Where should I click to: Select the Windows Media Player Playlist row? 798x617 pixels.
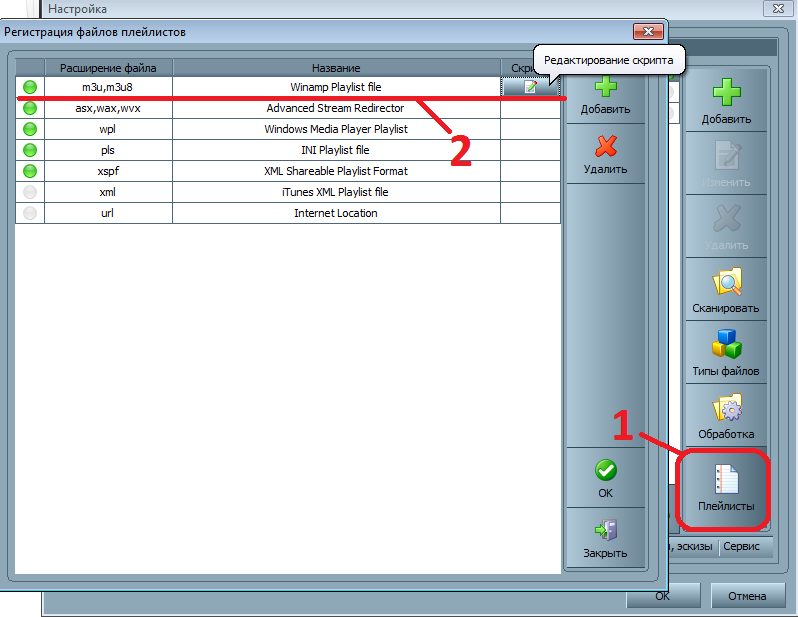point(336,129)
